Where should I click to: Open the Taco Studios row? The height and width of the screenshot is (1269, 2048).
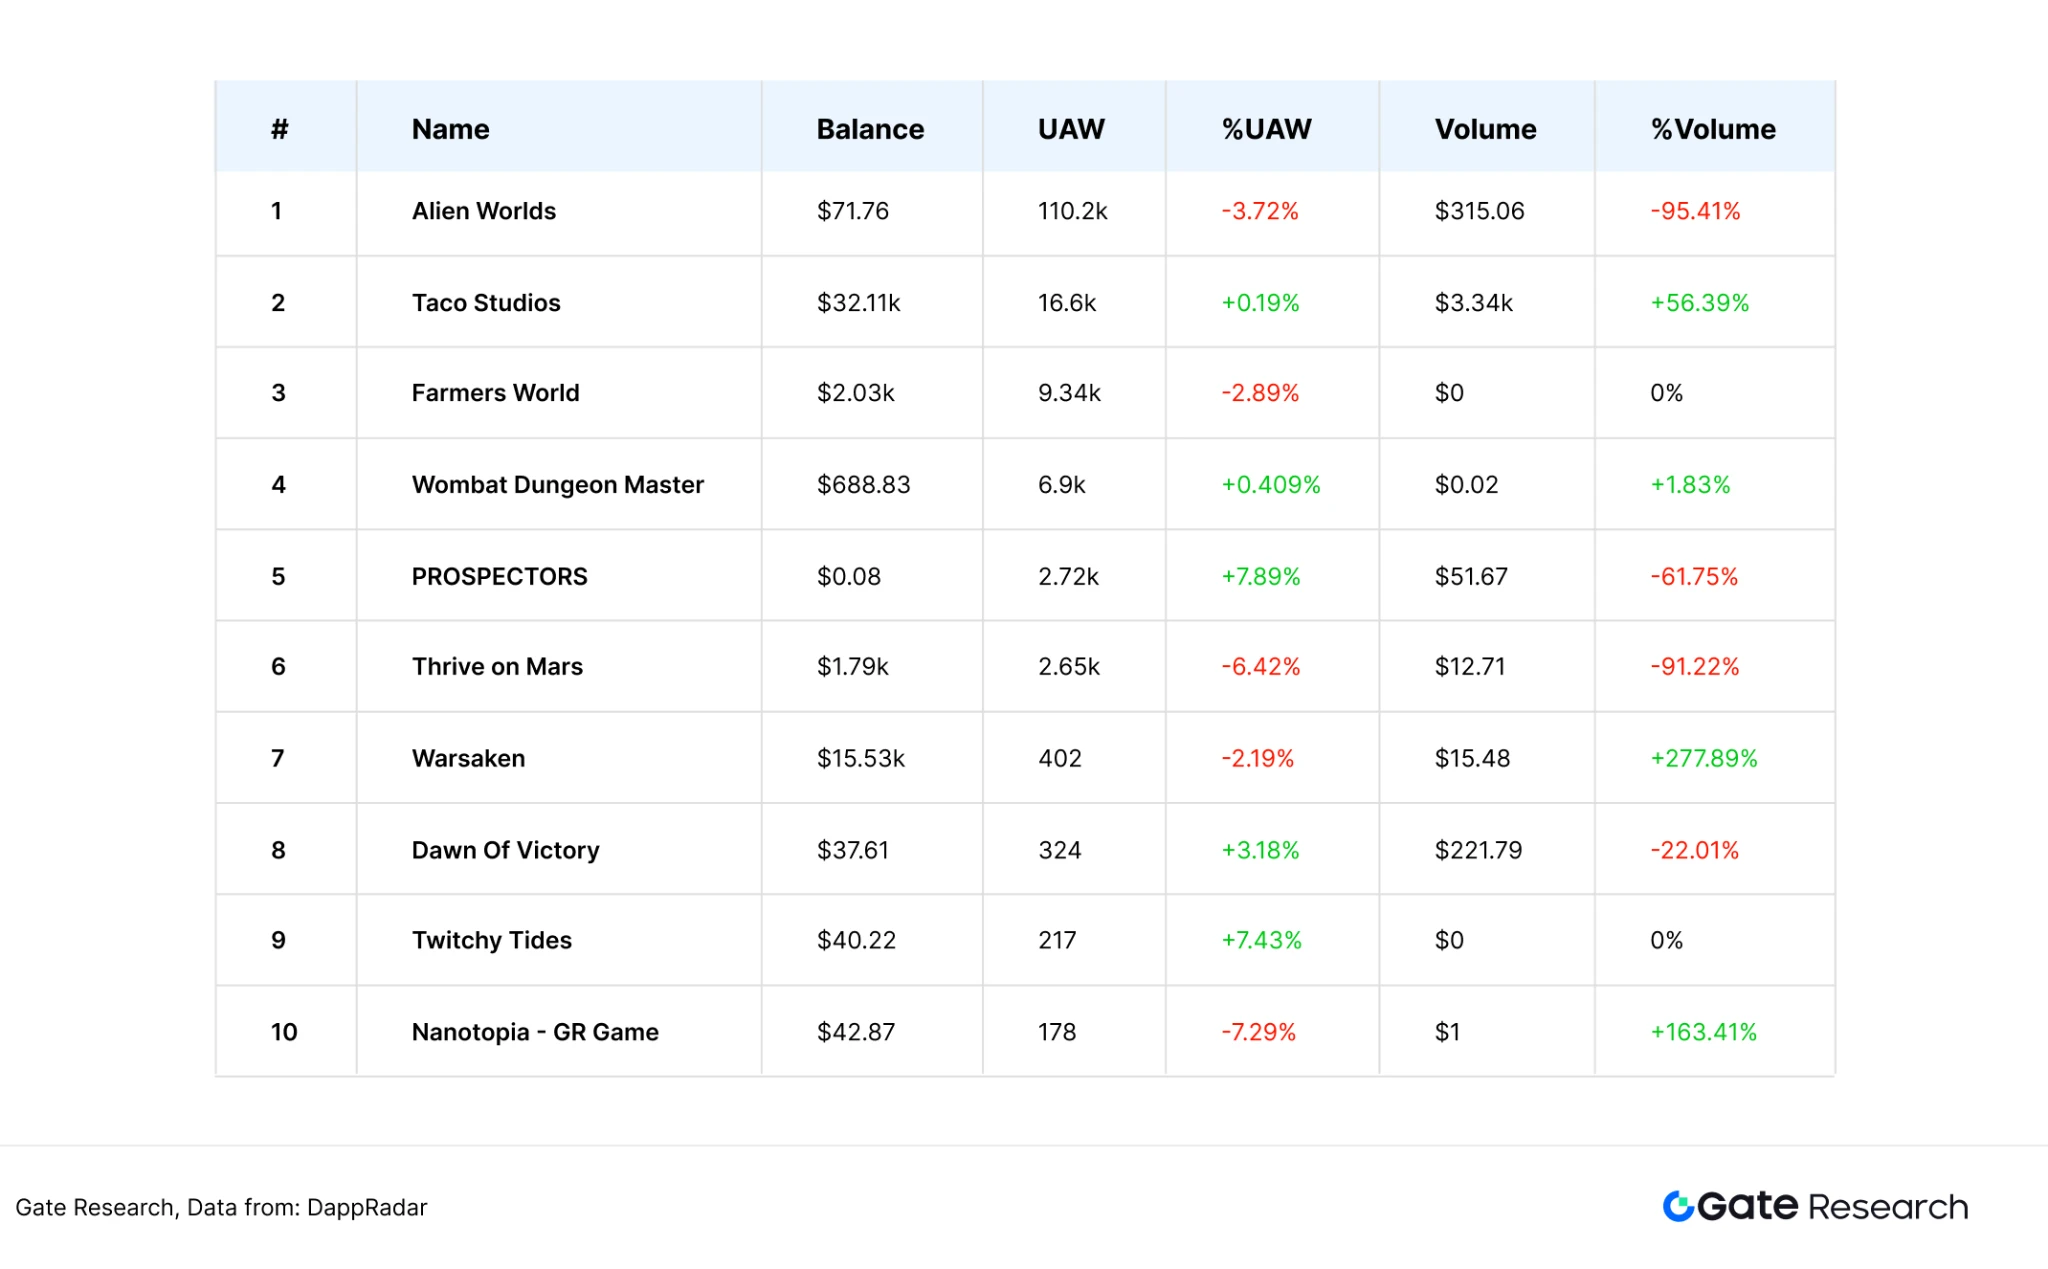coord(486,303)
